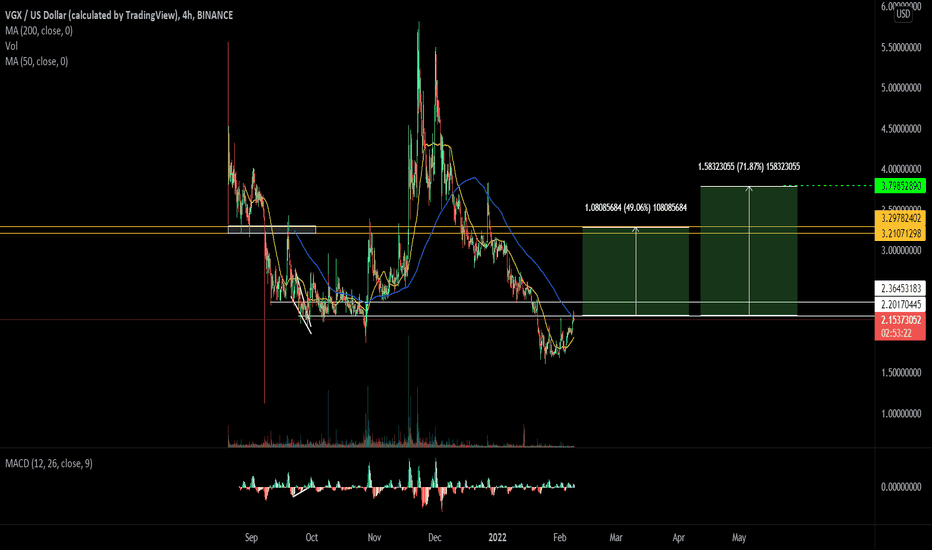Viewport: 932px width, 550px height.
Task: Click the Nov label on time axis
Action: 374,538
